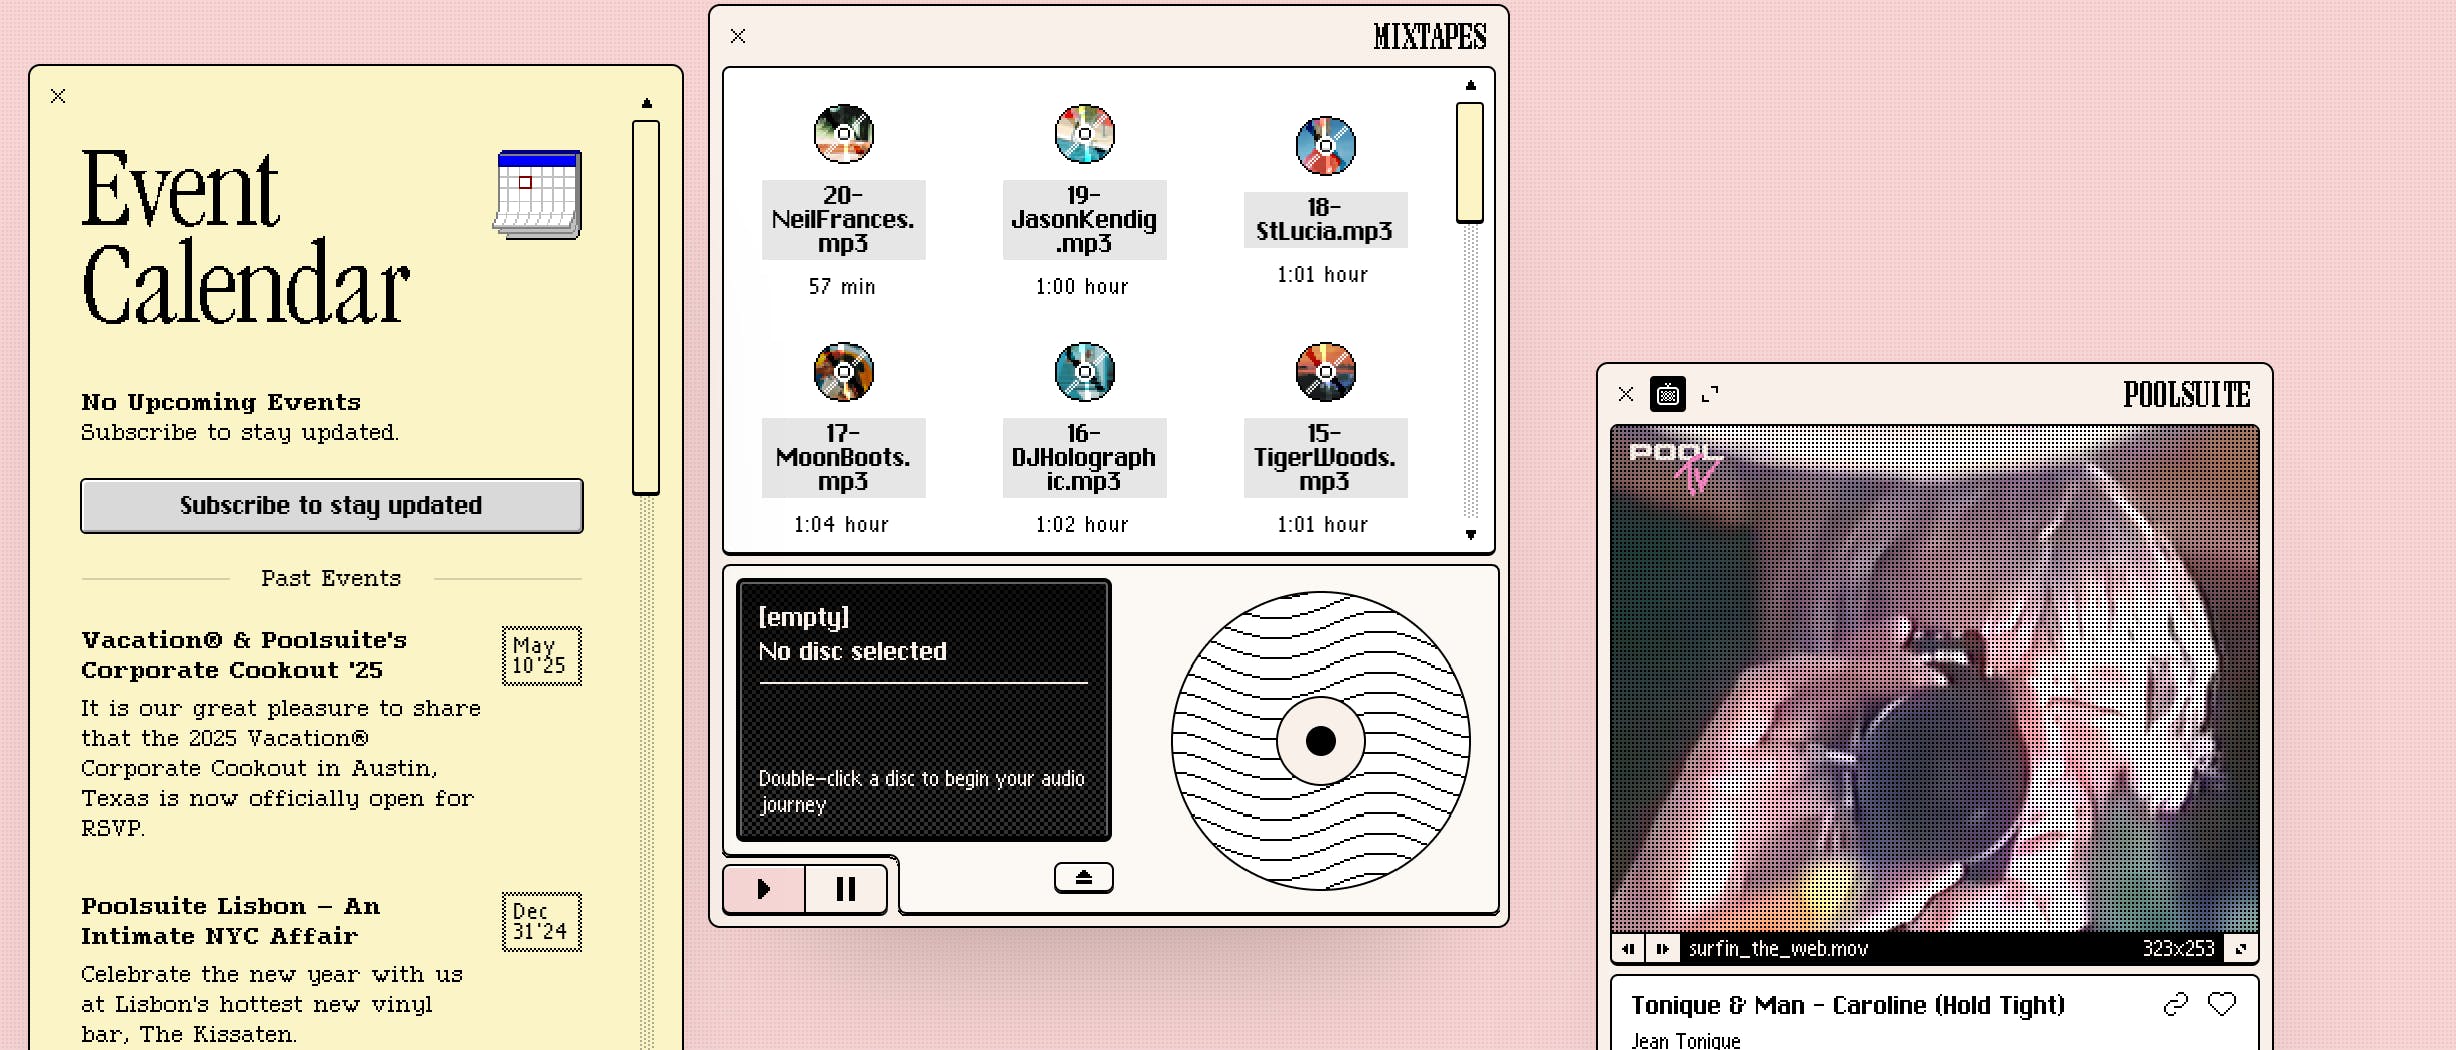Click Mixtapes list scroll up arrow
The width and height of the screenshot is (2456, 1050).
tap(1470, 85)
